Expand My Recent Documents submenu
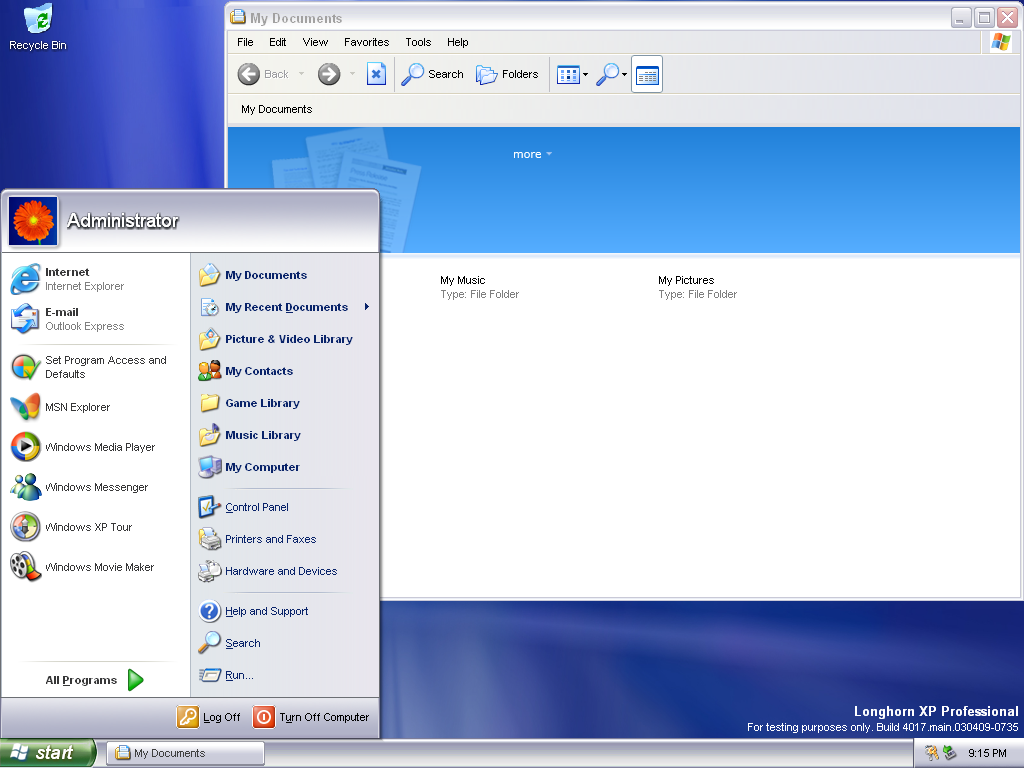This screenshot has height=768, width=1024. [285, 307]
